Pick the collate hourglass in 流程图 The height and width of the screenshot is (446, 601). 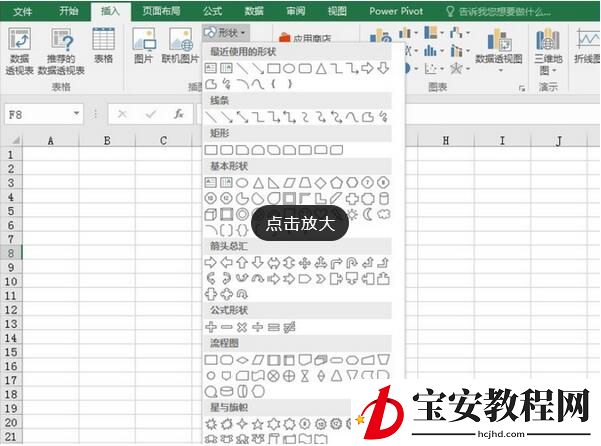tap(304, 375)
